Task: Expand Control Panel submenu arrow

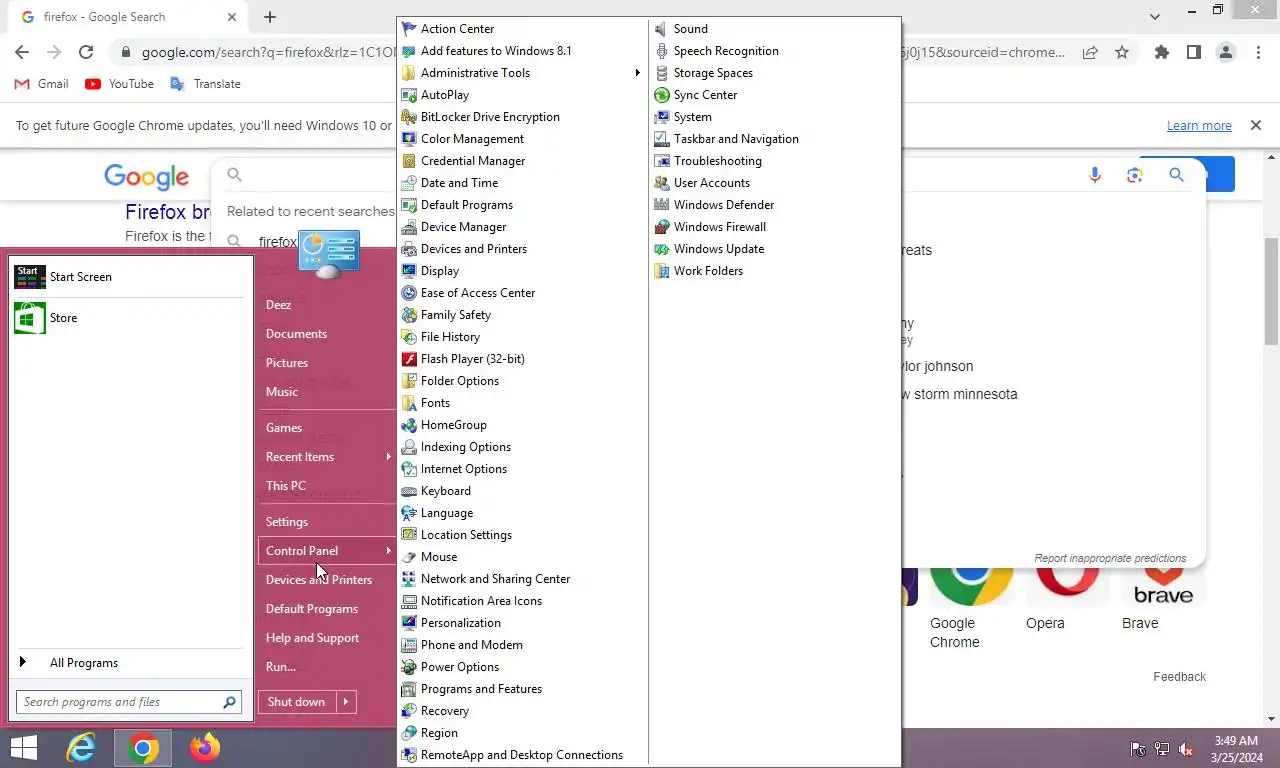Action: 388,551
